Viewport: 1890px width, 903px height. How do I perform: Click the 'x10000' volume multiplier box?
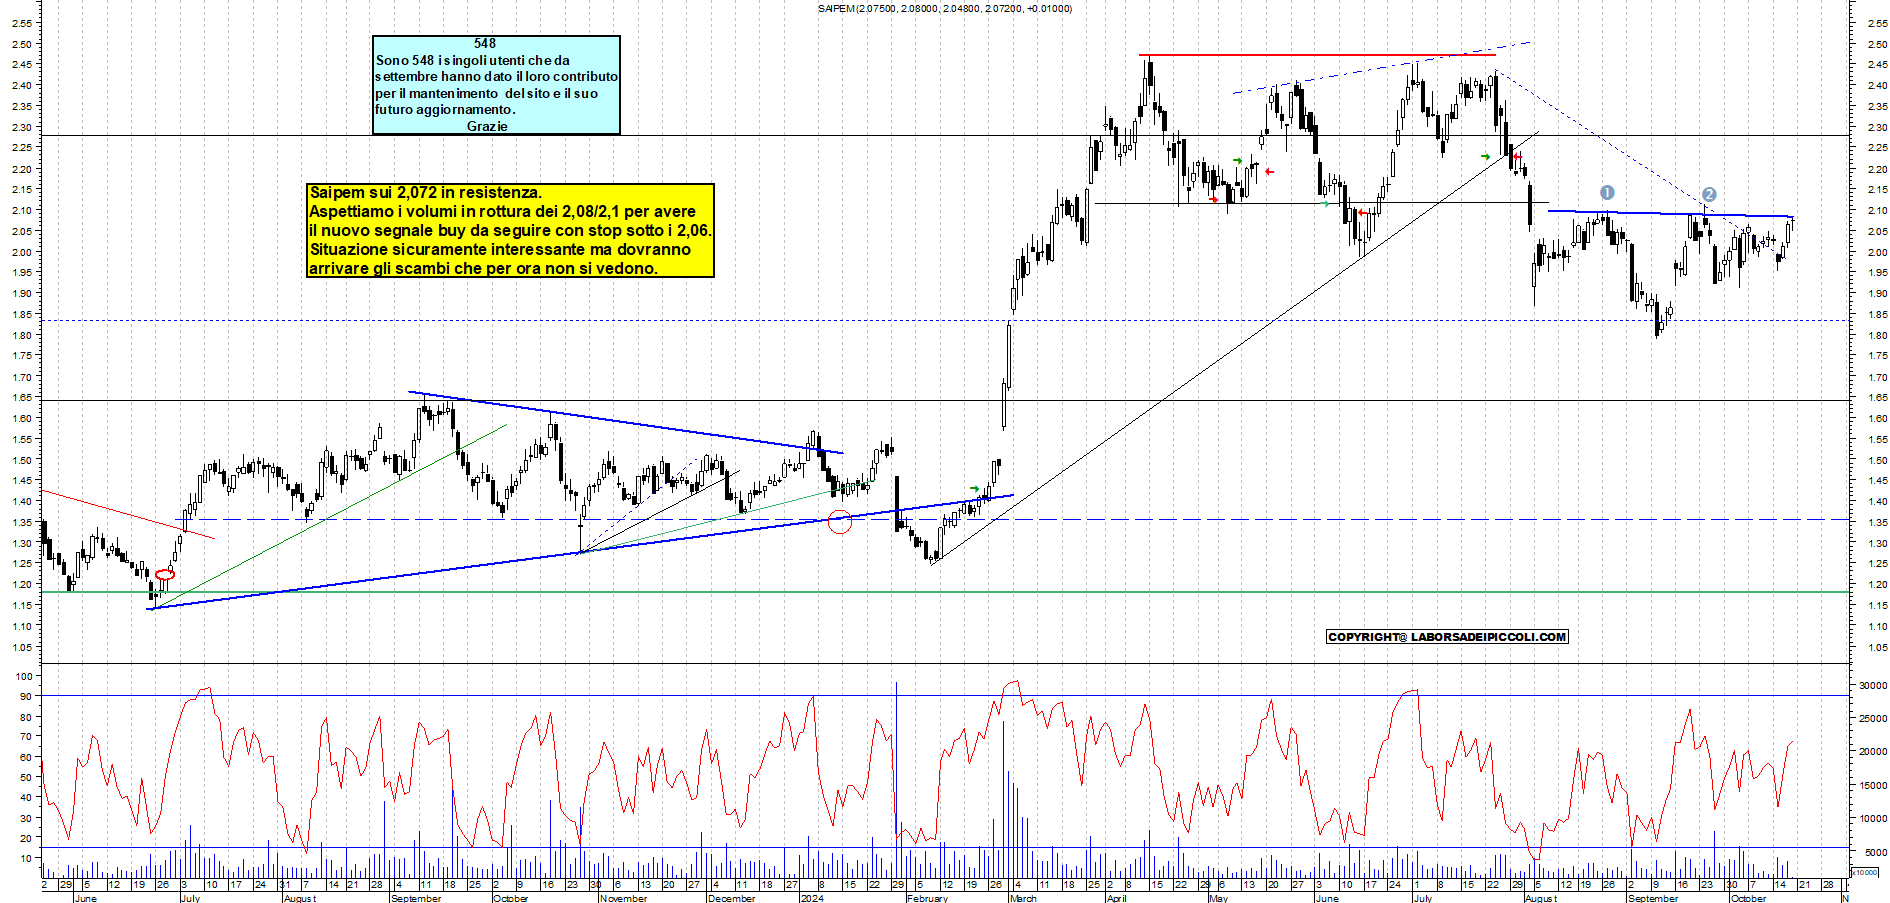[x=1865, y=872]
